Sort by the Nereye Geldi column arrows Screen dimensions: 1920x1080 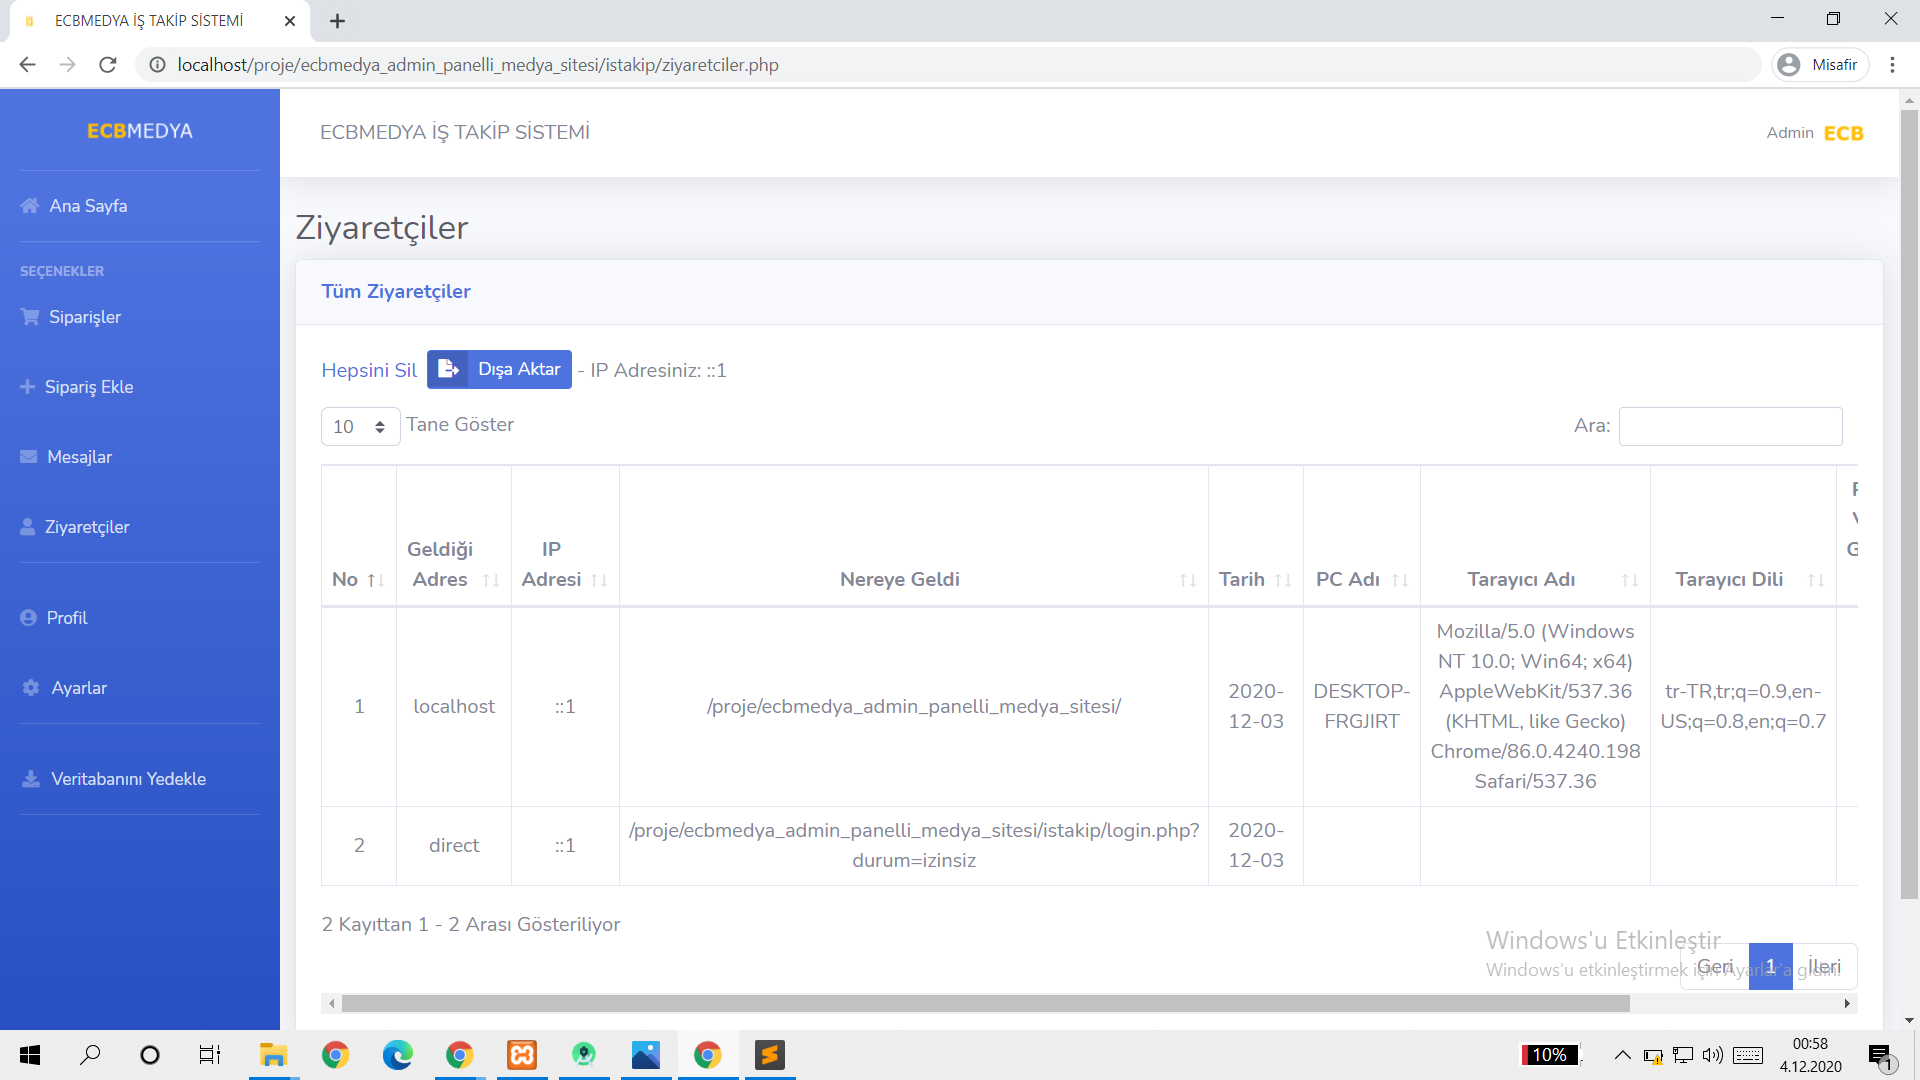pyautogui.click(x=1187, y=580)
